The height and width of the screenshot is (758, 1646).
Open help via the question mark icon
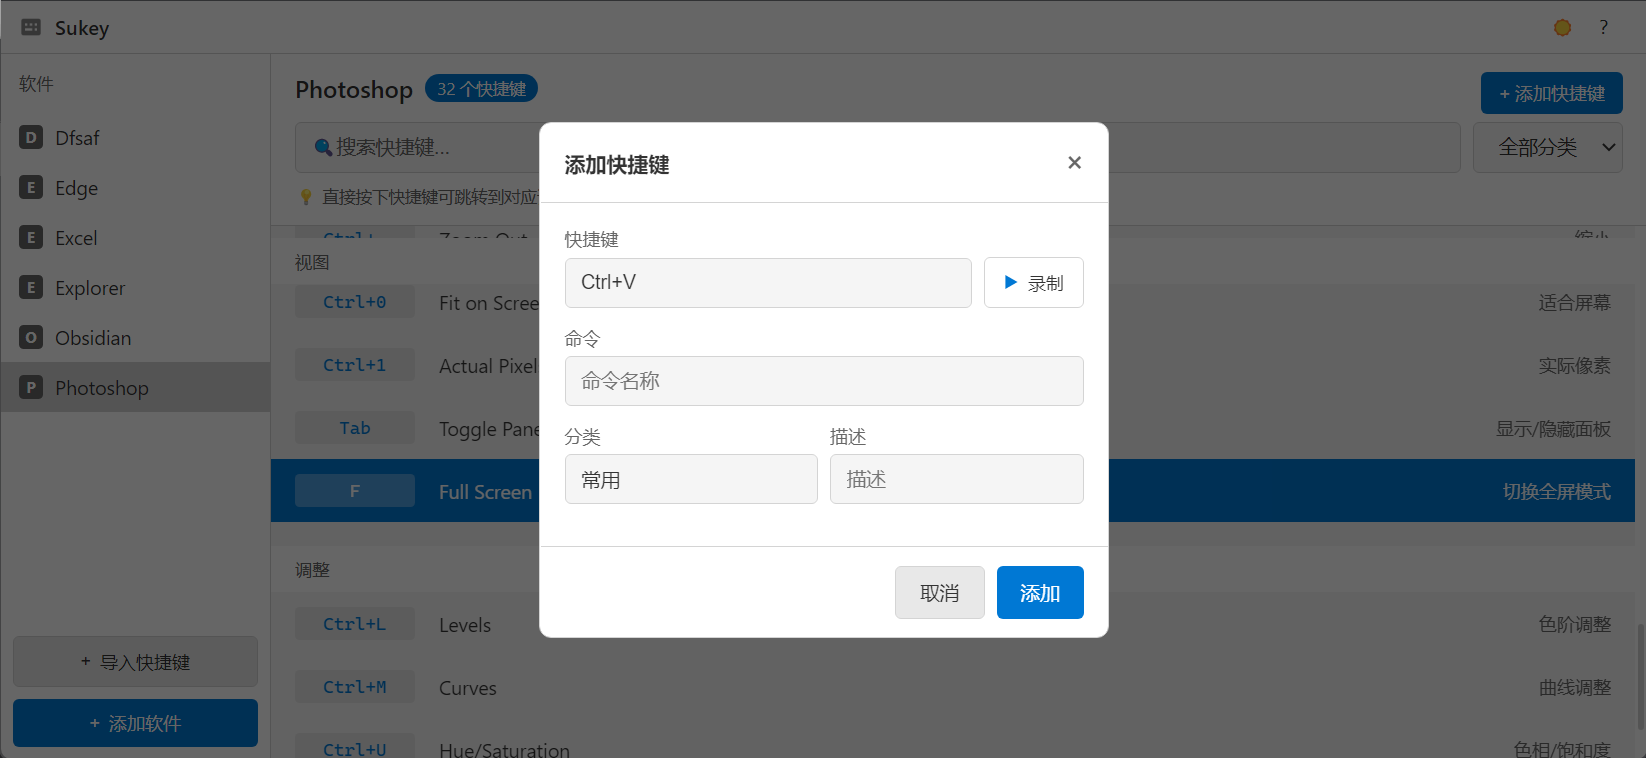[1604, 27]
